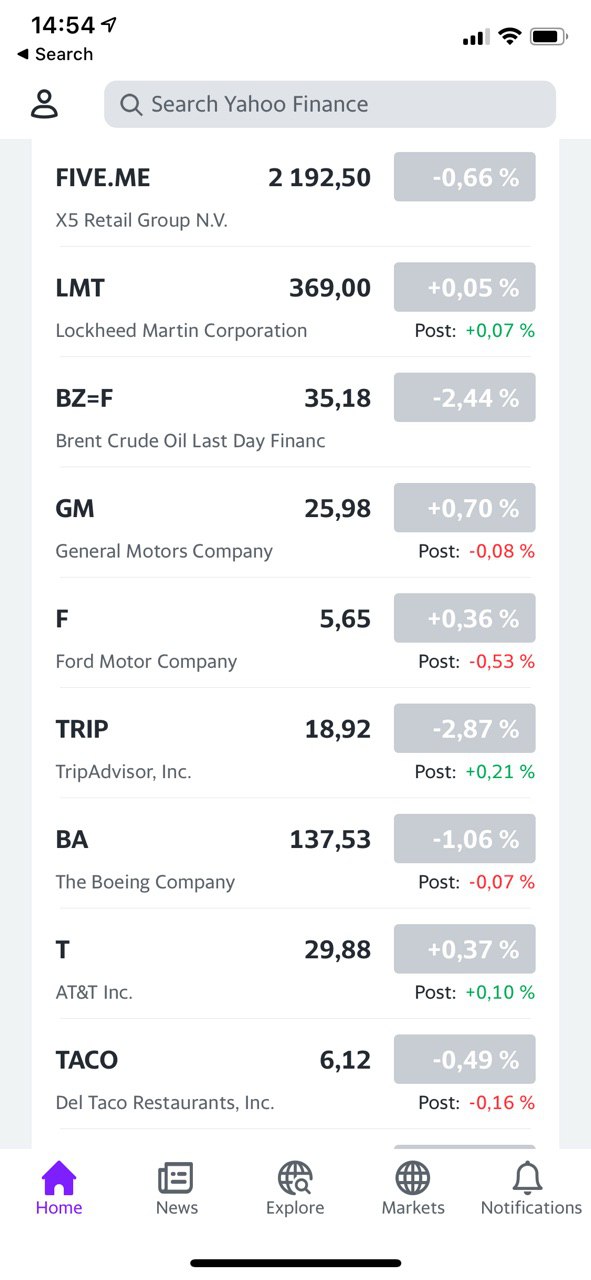Open Del Taco Restaurants quote row

295,1079
